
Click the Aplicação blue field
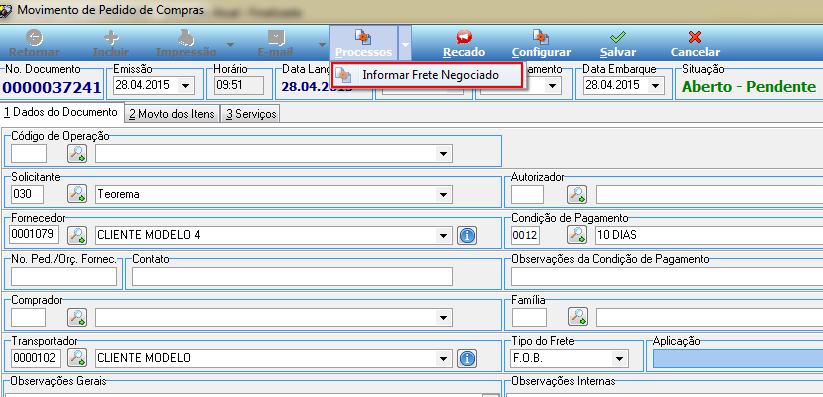[738, 358]
